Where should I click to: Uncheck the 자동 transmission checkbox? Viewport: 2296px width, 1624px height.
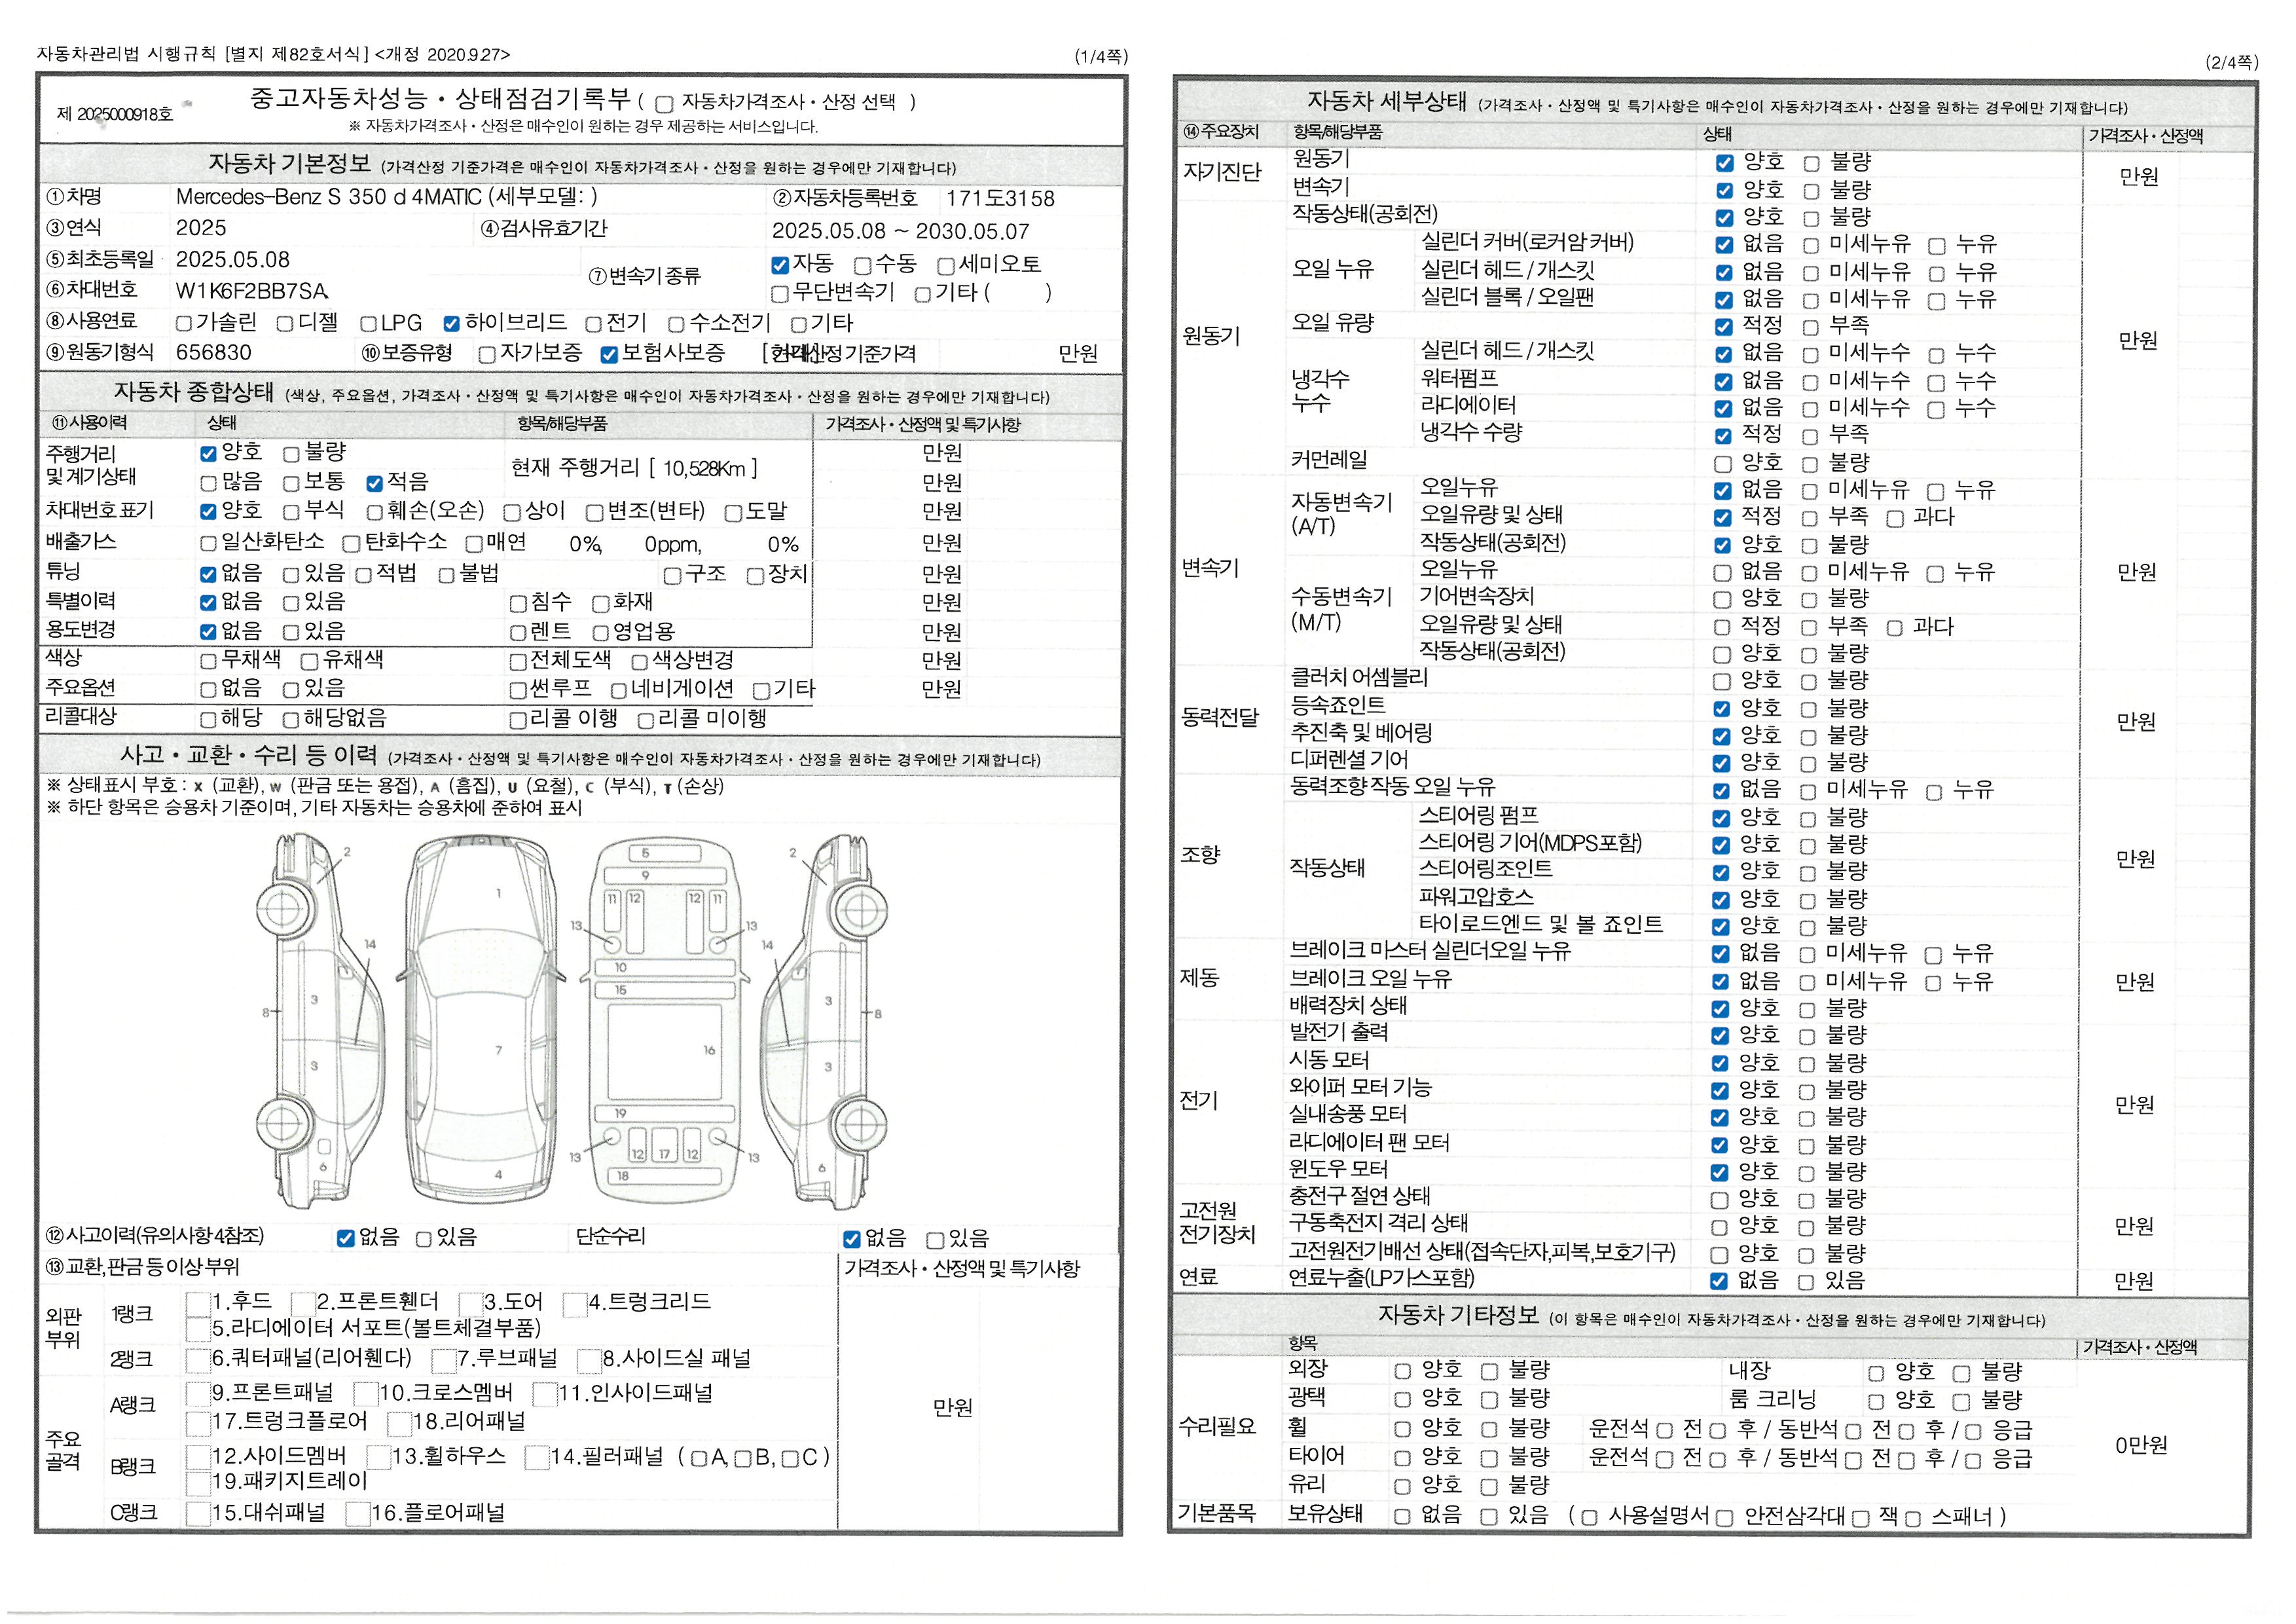point(780,265)
